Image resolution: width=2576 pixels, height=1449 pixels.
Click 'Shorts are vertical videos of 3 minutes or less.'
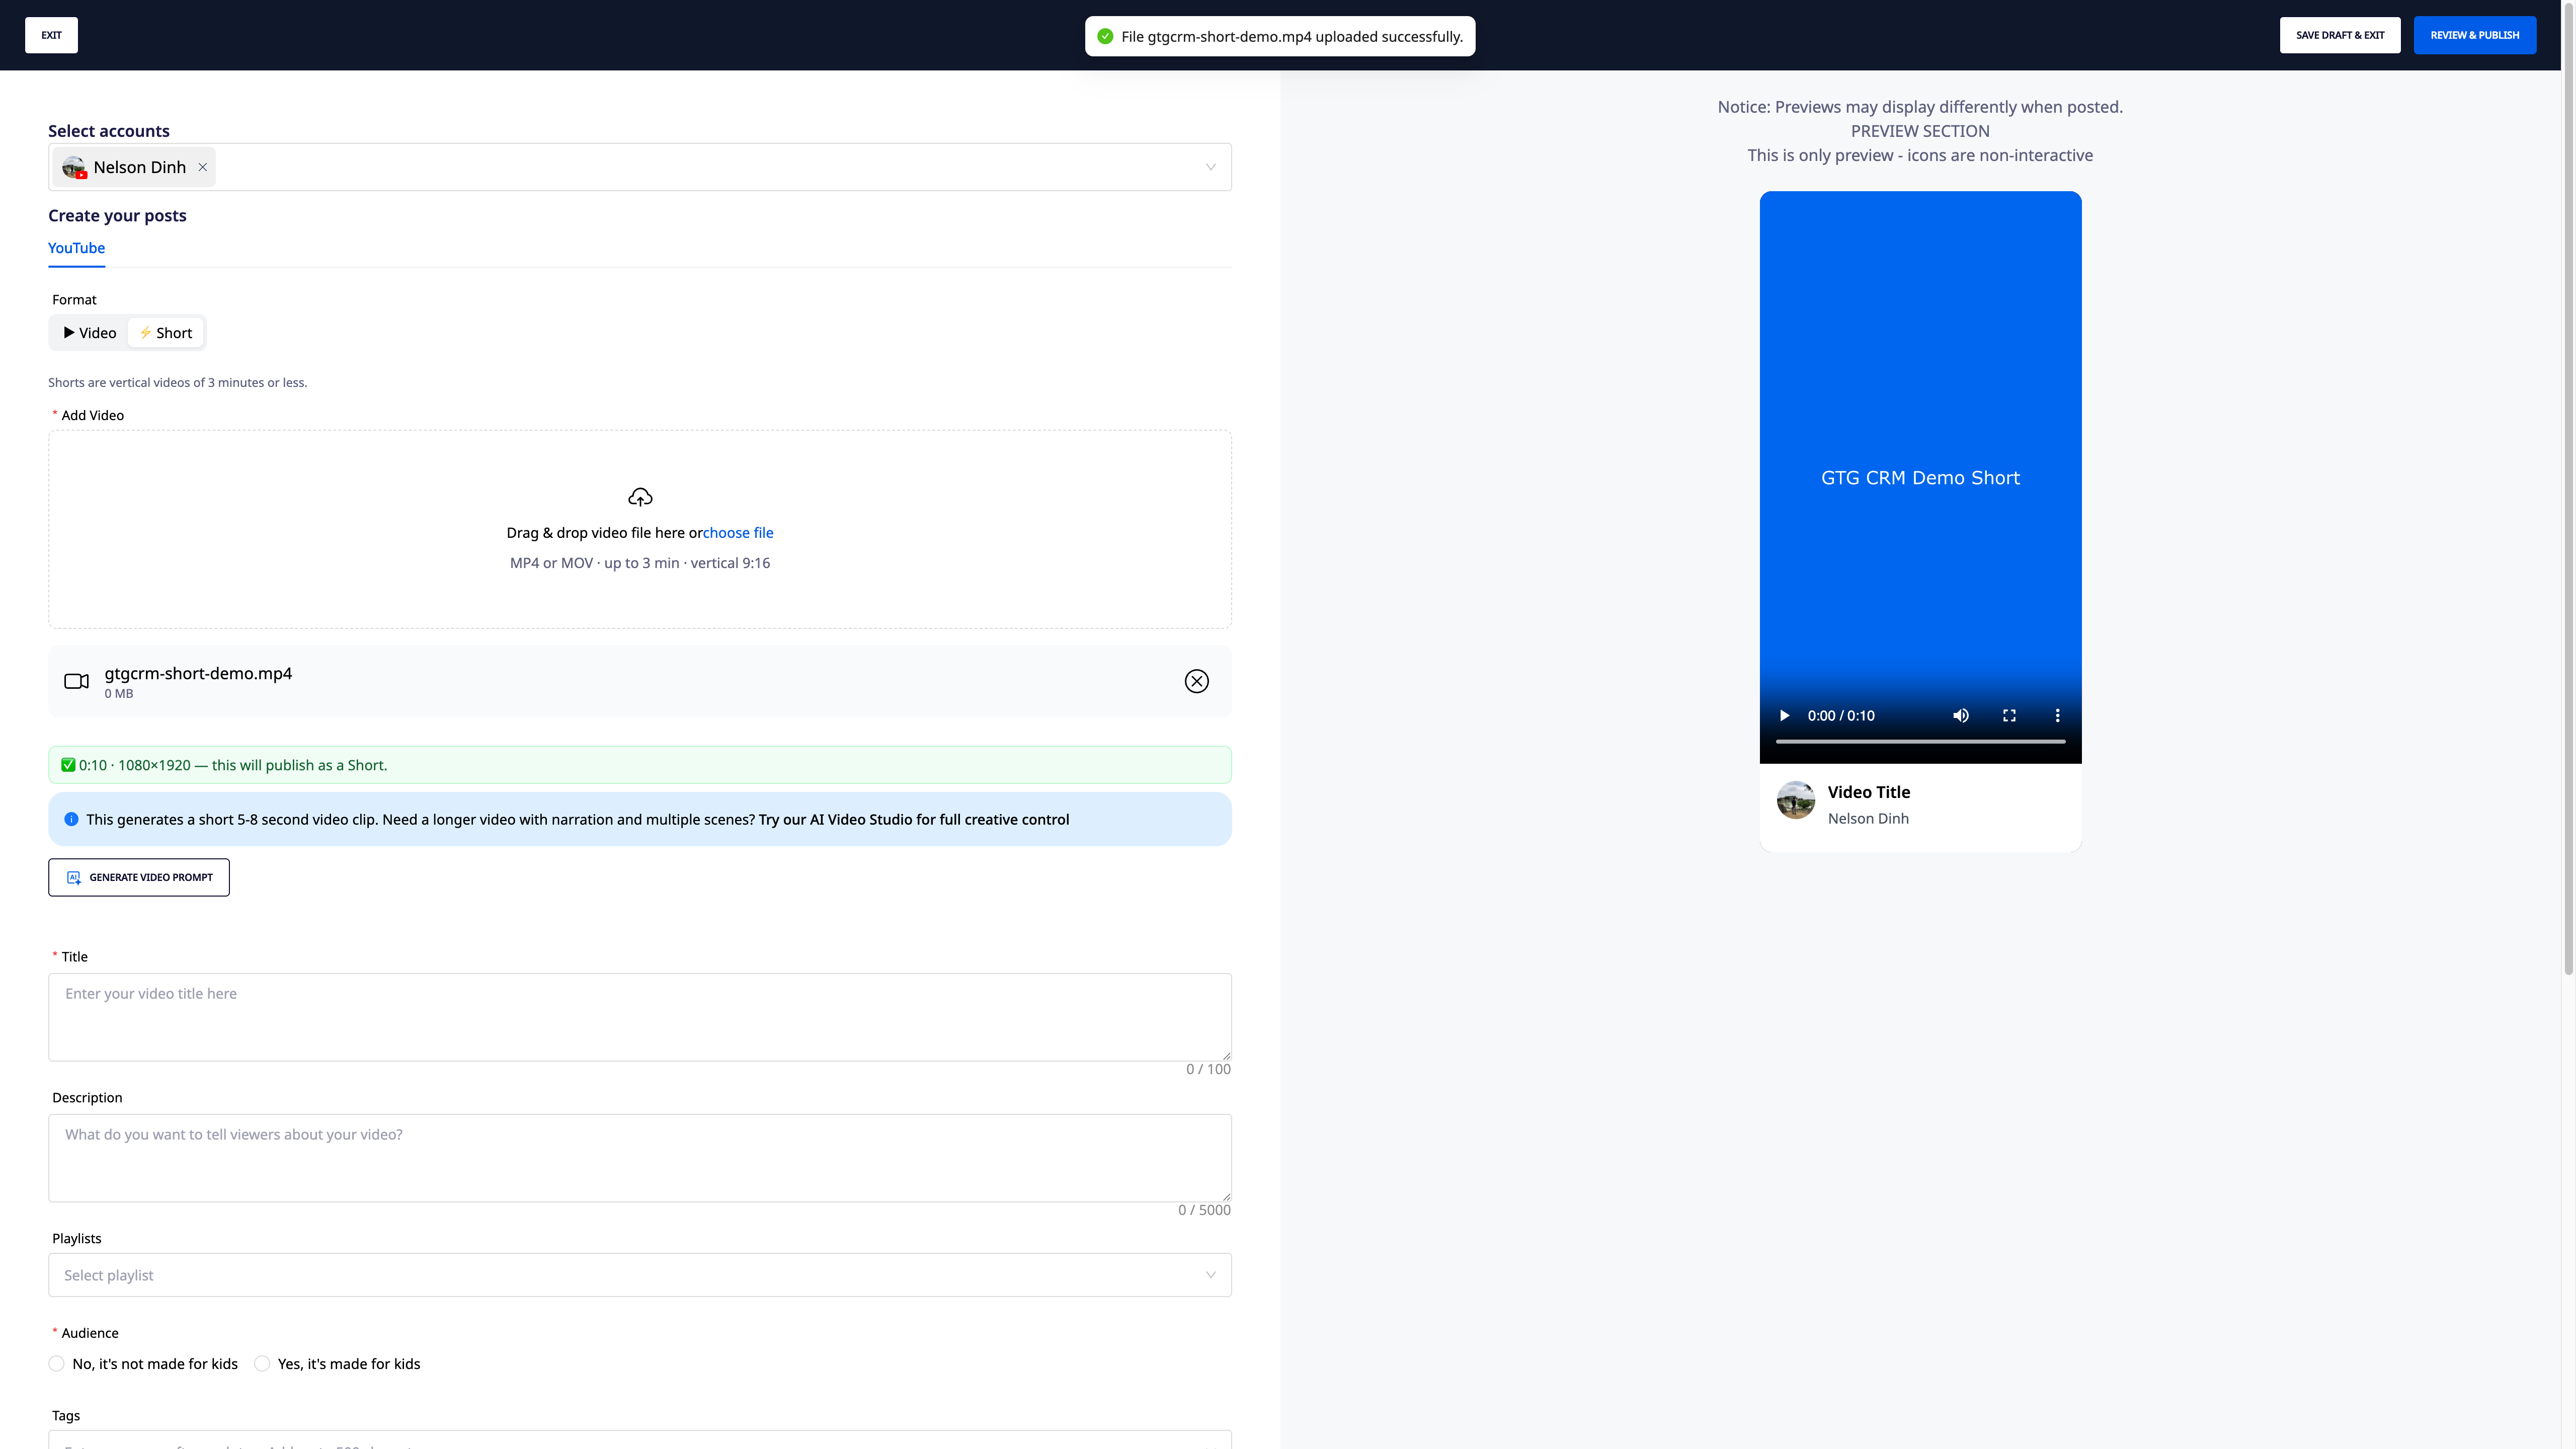tap(178, 382)
